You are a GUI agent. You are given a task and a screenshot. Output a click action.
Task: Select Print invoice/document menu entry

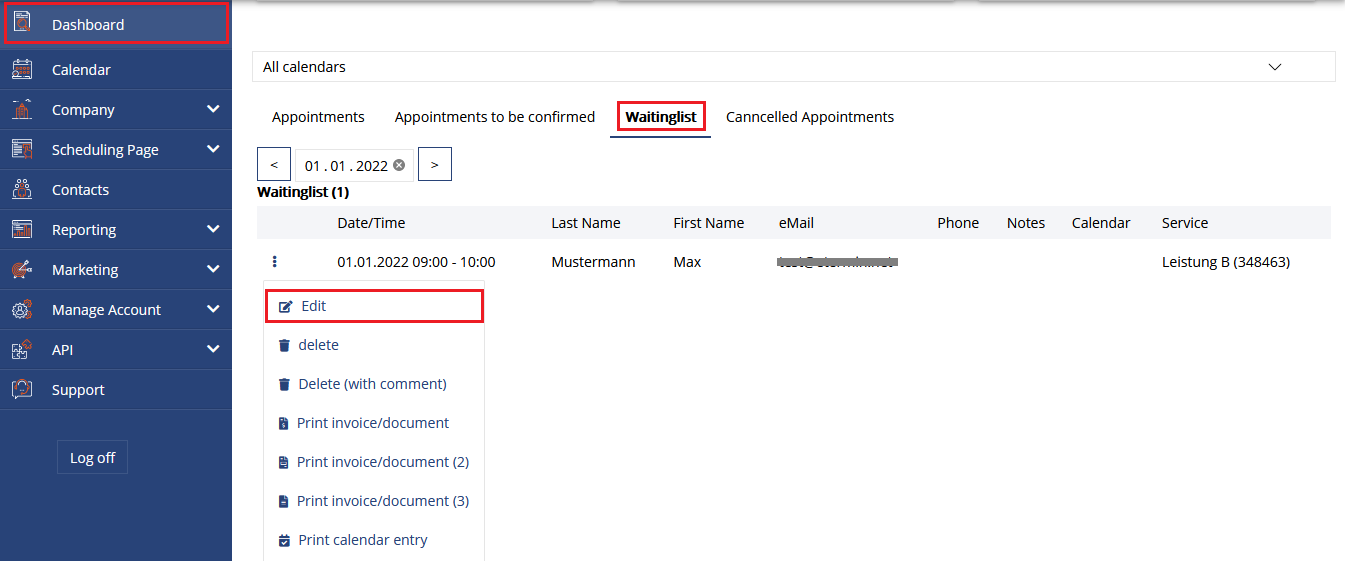click(x=374, y=423)
